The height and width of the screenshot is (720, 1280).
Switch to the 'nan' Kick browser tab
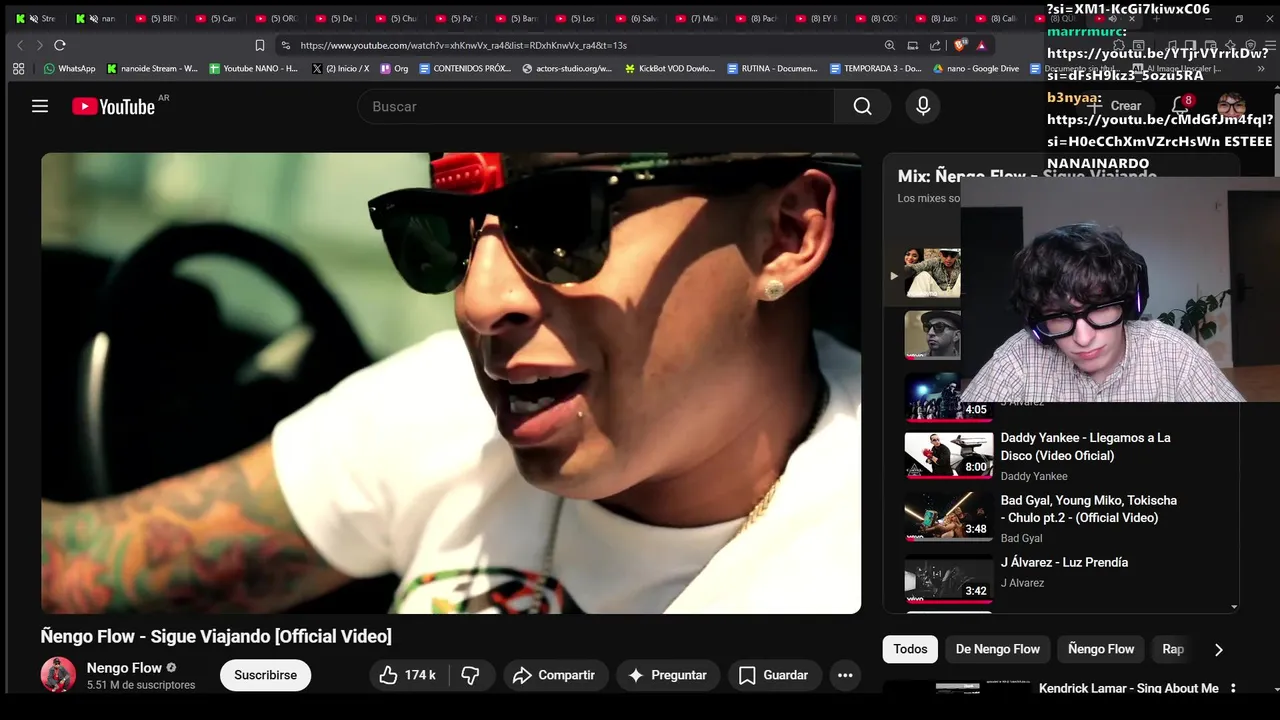click(98, 18)
